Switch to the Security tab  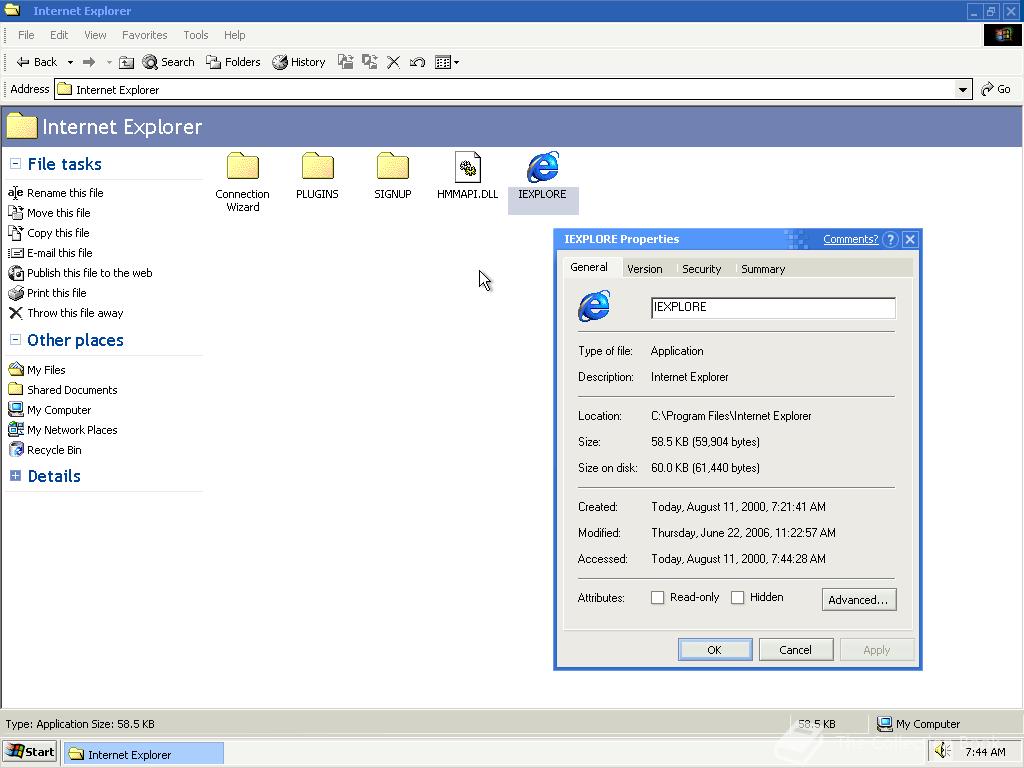coord(701,269)
